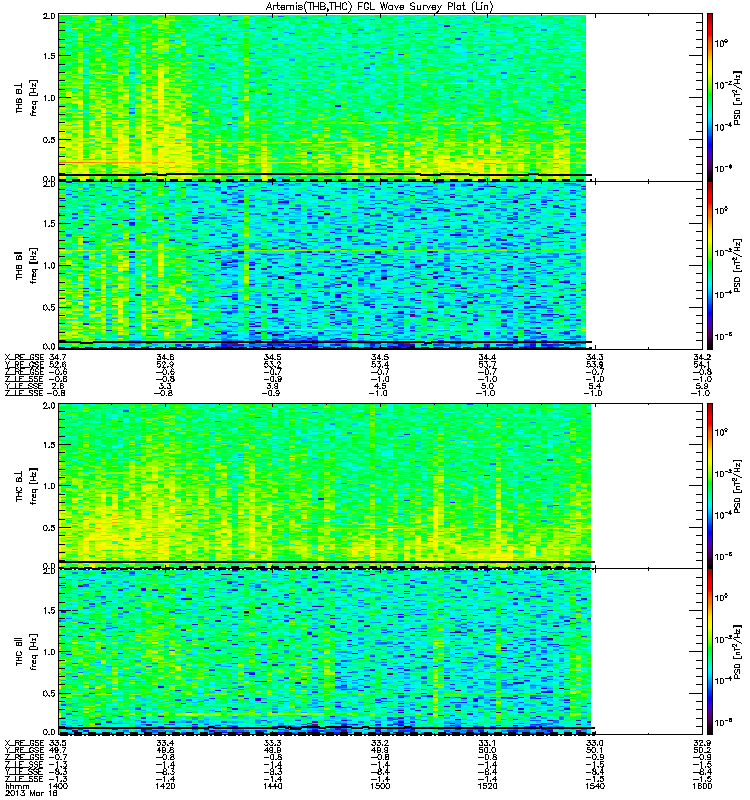Viewport: 750px width, 800px height.
Task: Click the X_RE_GSE value 32.9
Action: pyautogui.click(x=702, y=743)
